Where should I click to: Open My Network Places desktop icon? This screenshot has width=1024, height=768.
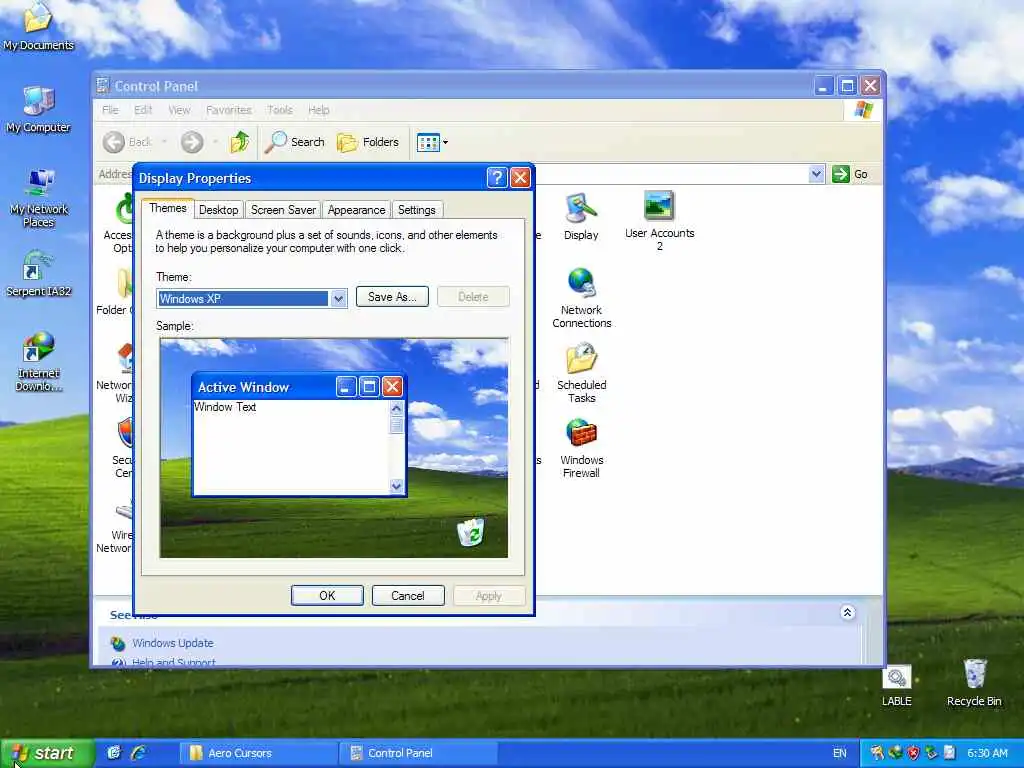point(38,197)
